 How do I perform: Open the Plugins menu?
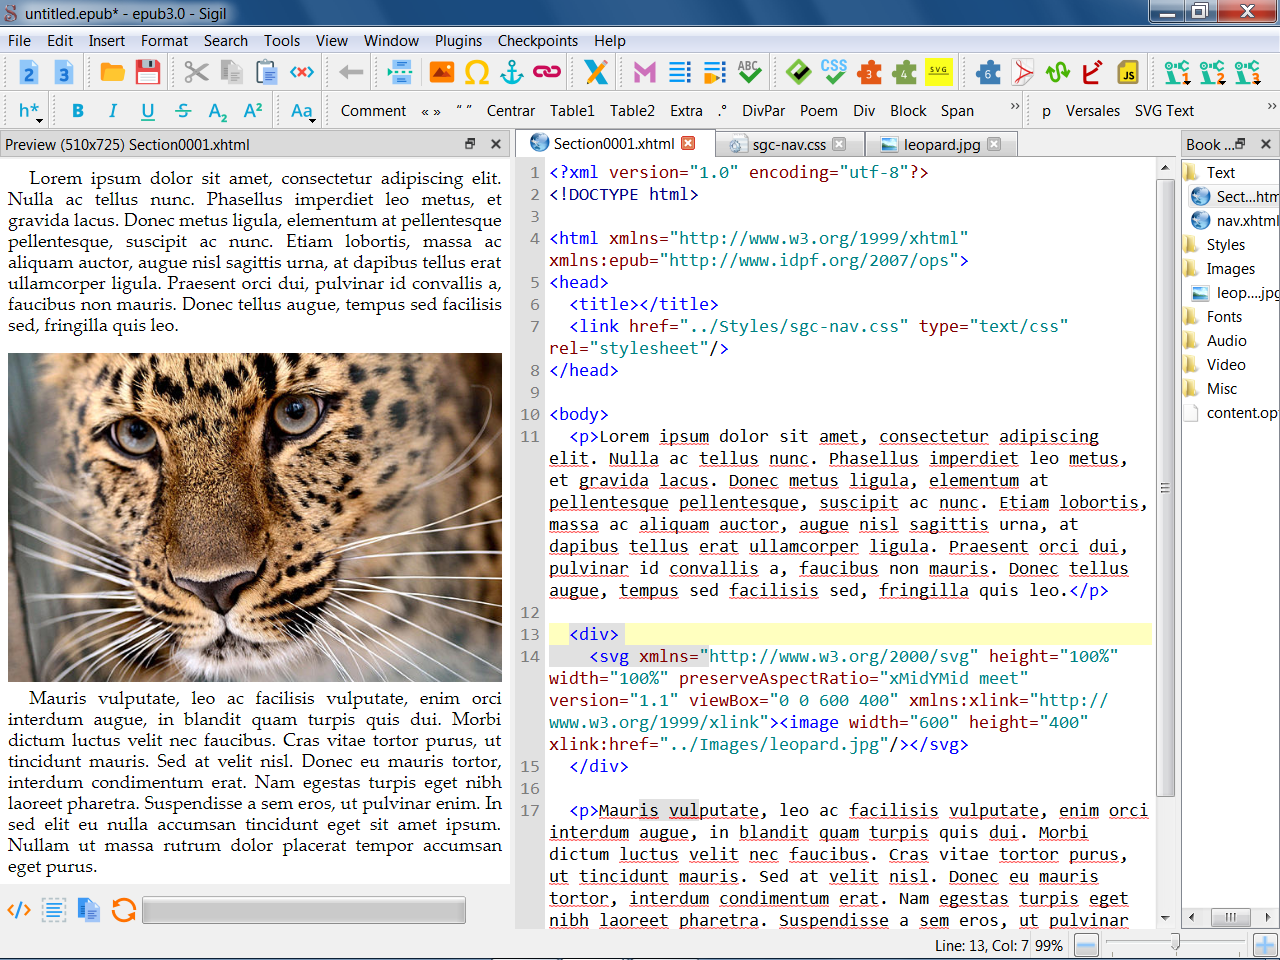(458, 41)
